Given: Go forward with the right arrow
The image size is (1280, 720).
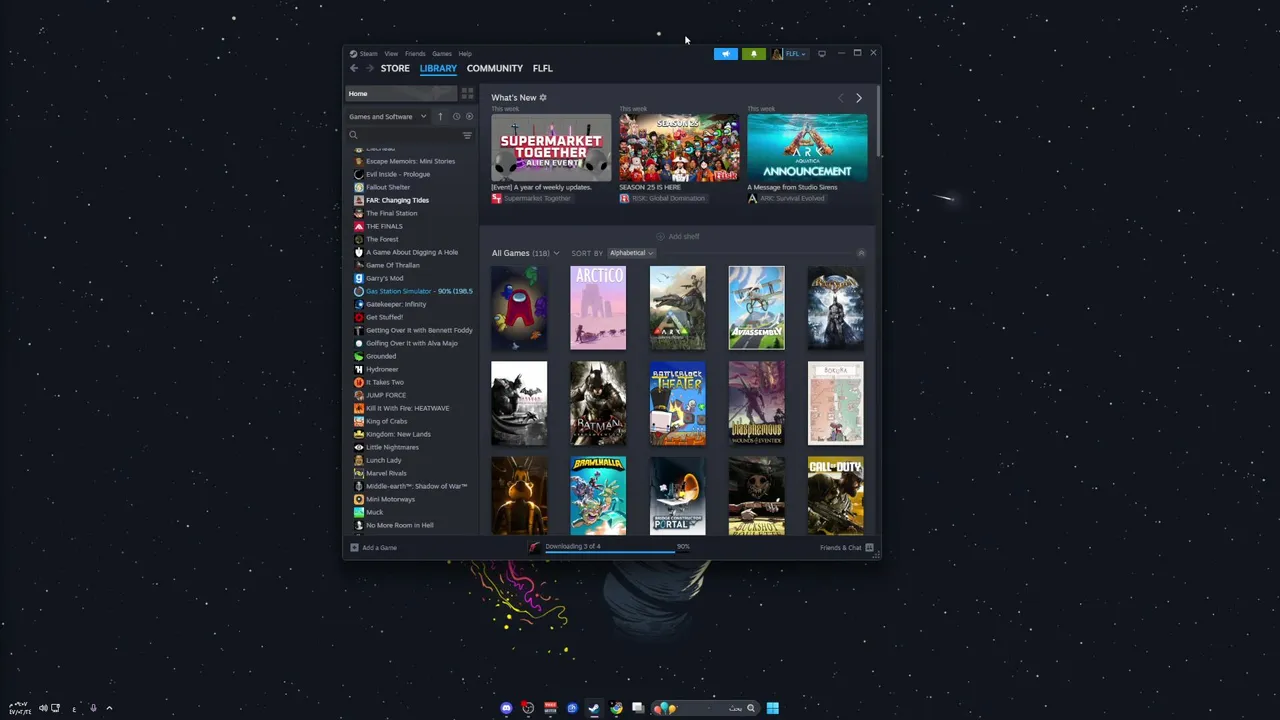Looking at the screenshot, I should (x=370, y=68).
